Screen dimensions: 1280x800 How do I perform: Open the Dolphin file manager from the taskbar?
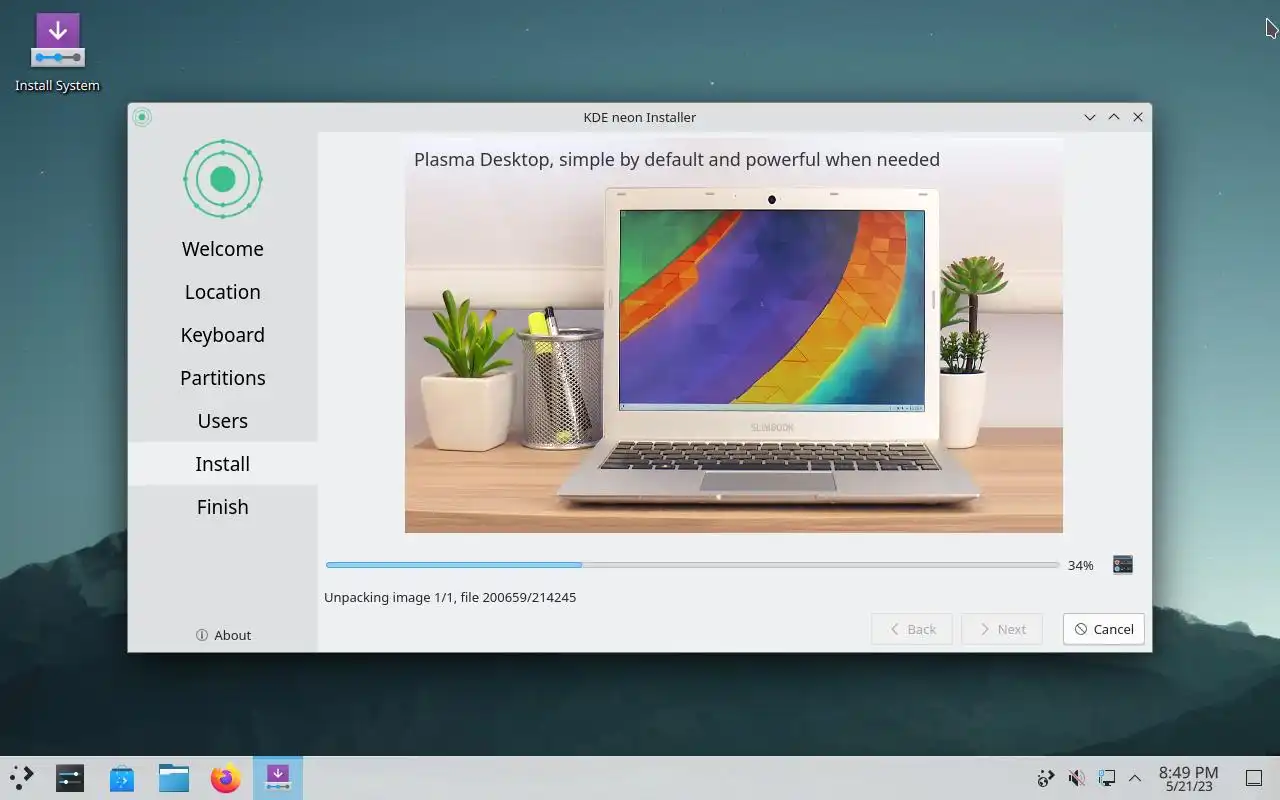pyautogui.click(x=174, y=778)
